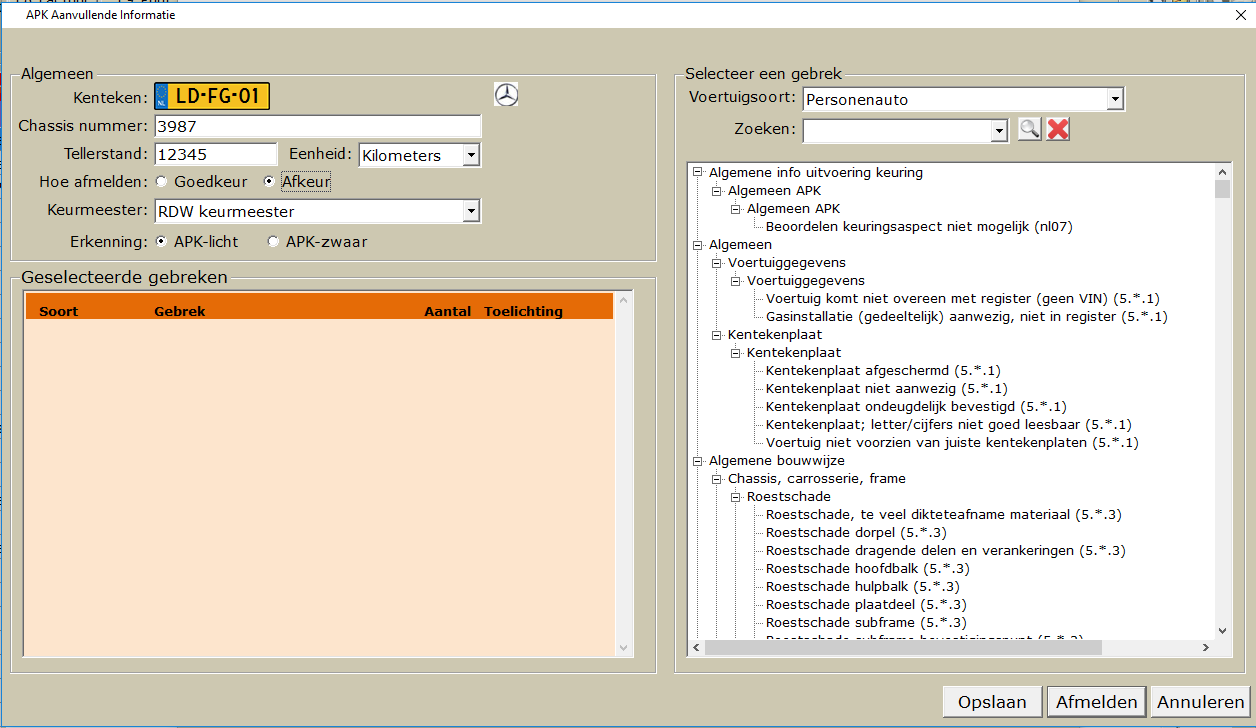This screenshot has height=728, width=1256.
Task: Click the Afmelden button
Action: (1096, 702)
